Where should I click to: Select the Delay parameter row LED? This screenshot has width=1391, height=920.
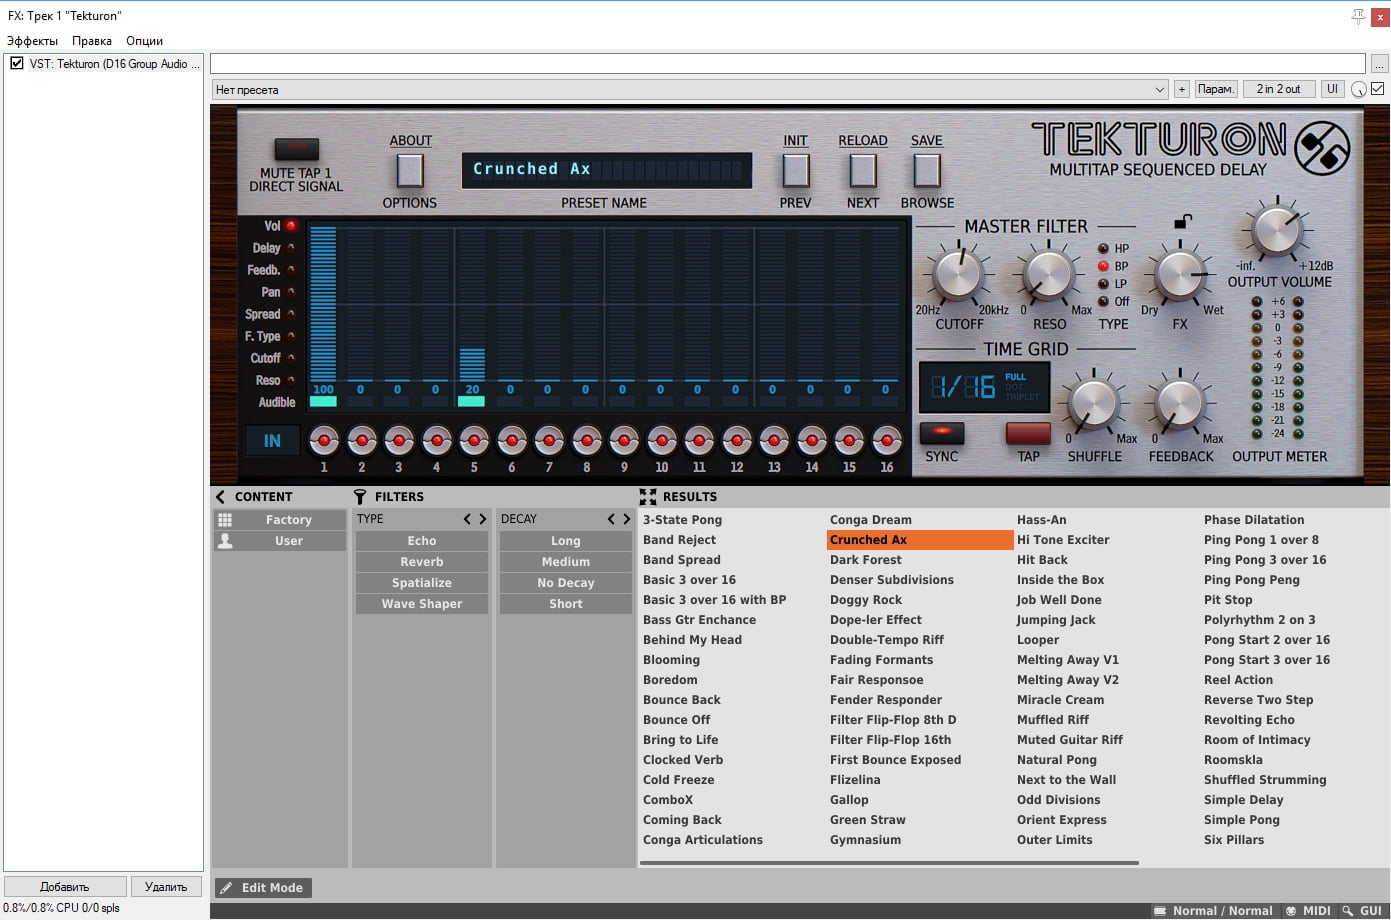291,248
